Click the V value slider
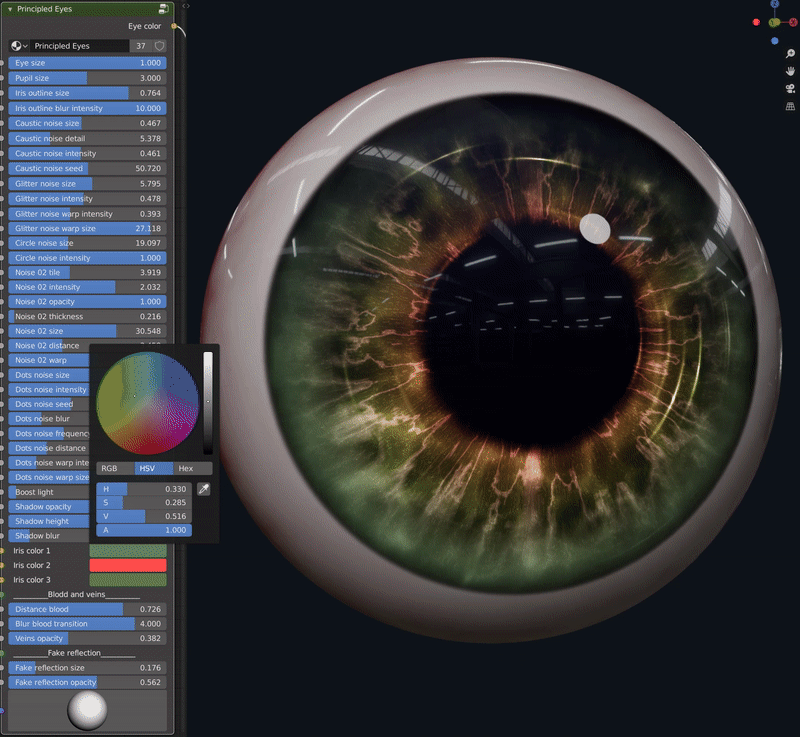Image resolution: width=800 pixels, height=737 pixels. [144, 516]
